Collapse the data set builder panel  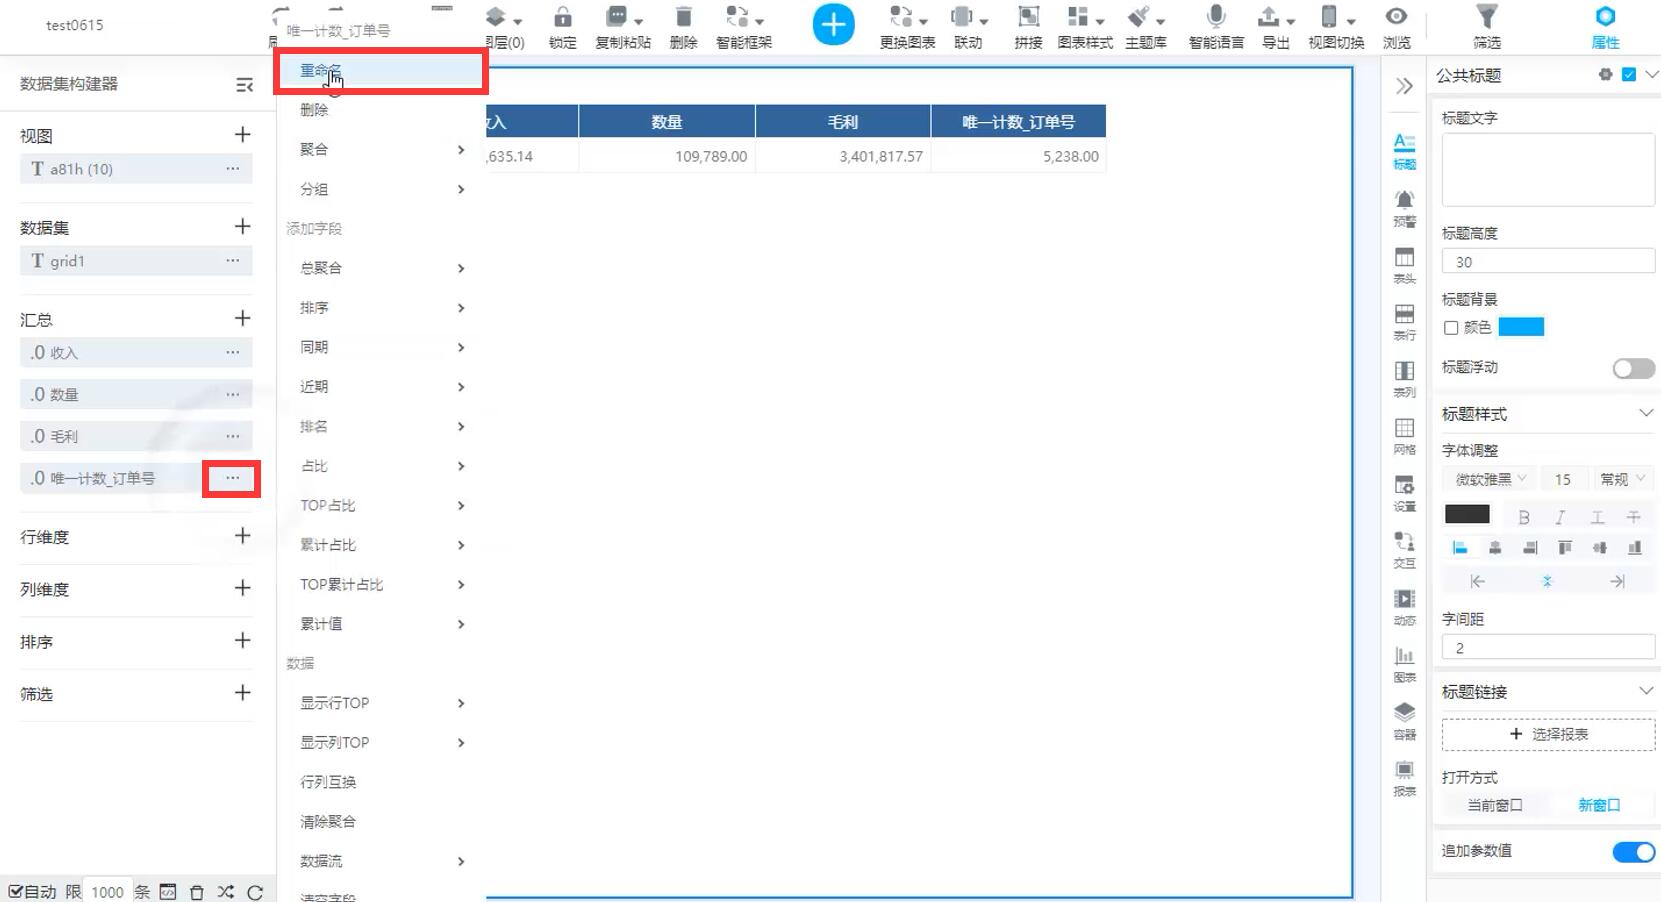pyautogui.click(x=244, y=85)
